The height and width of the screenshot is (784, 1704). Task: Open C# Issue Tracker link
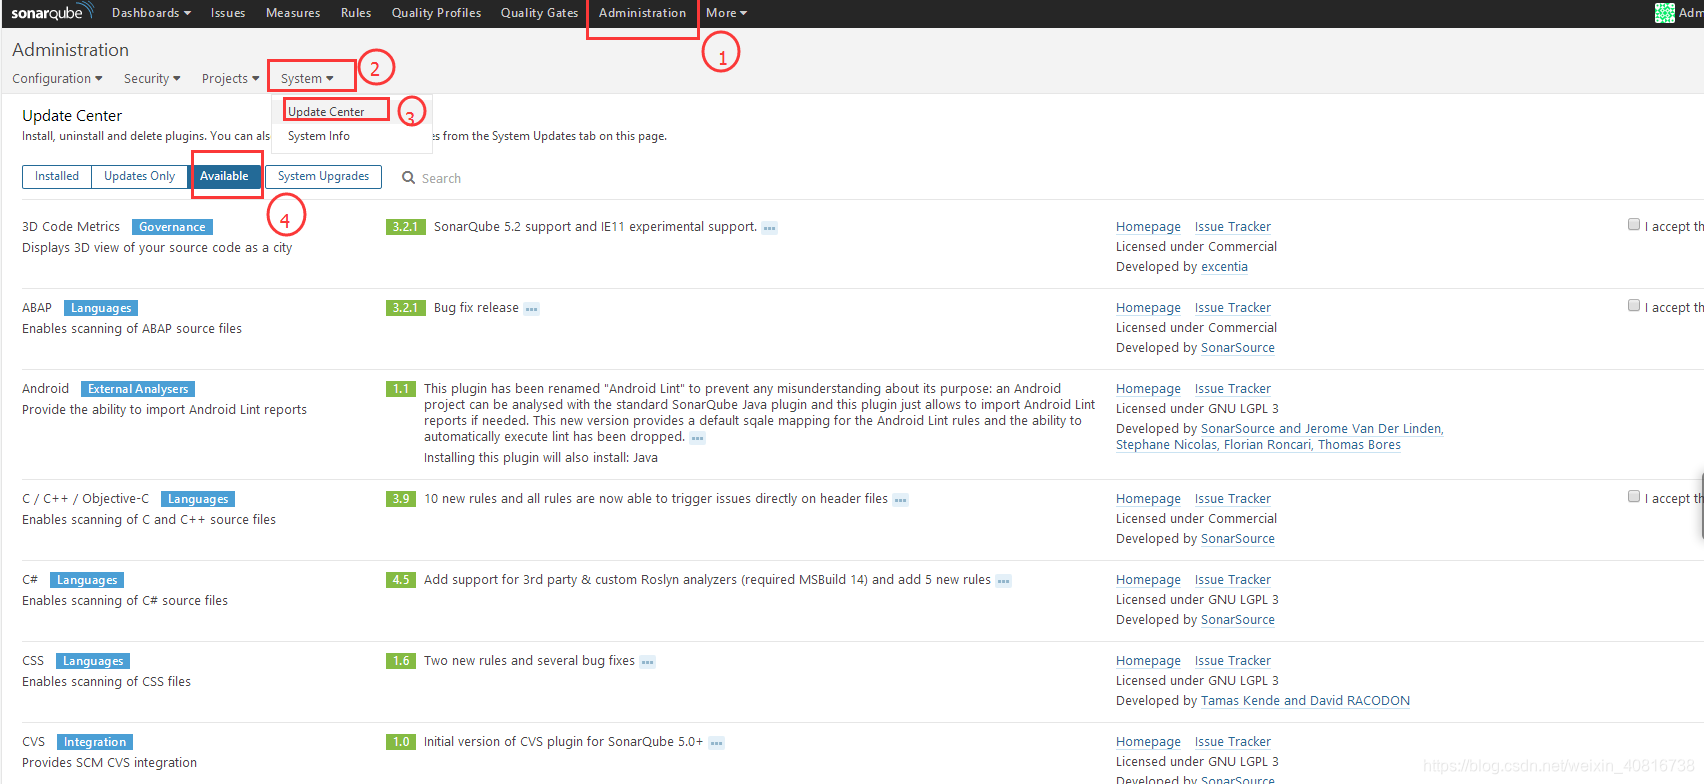click(x=1233, y=580)
